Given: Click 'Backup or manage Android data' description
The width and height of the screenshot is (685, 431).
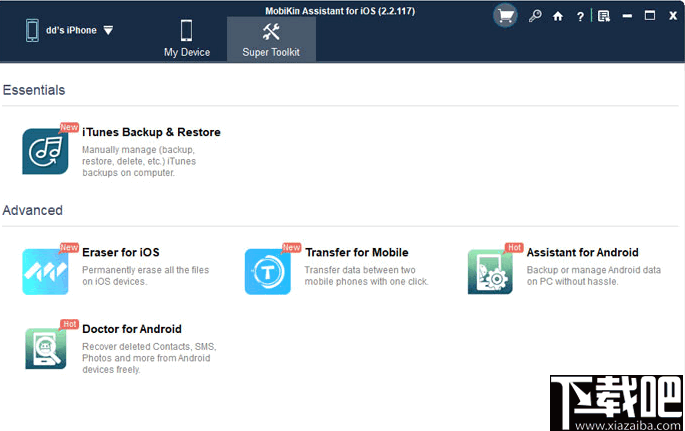Looking at the screenshot, I should point(594,276).
